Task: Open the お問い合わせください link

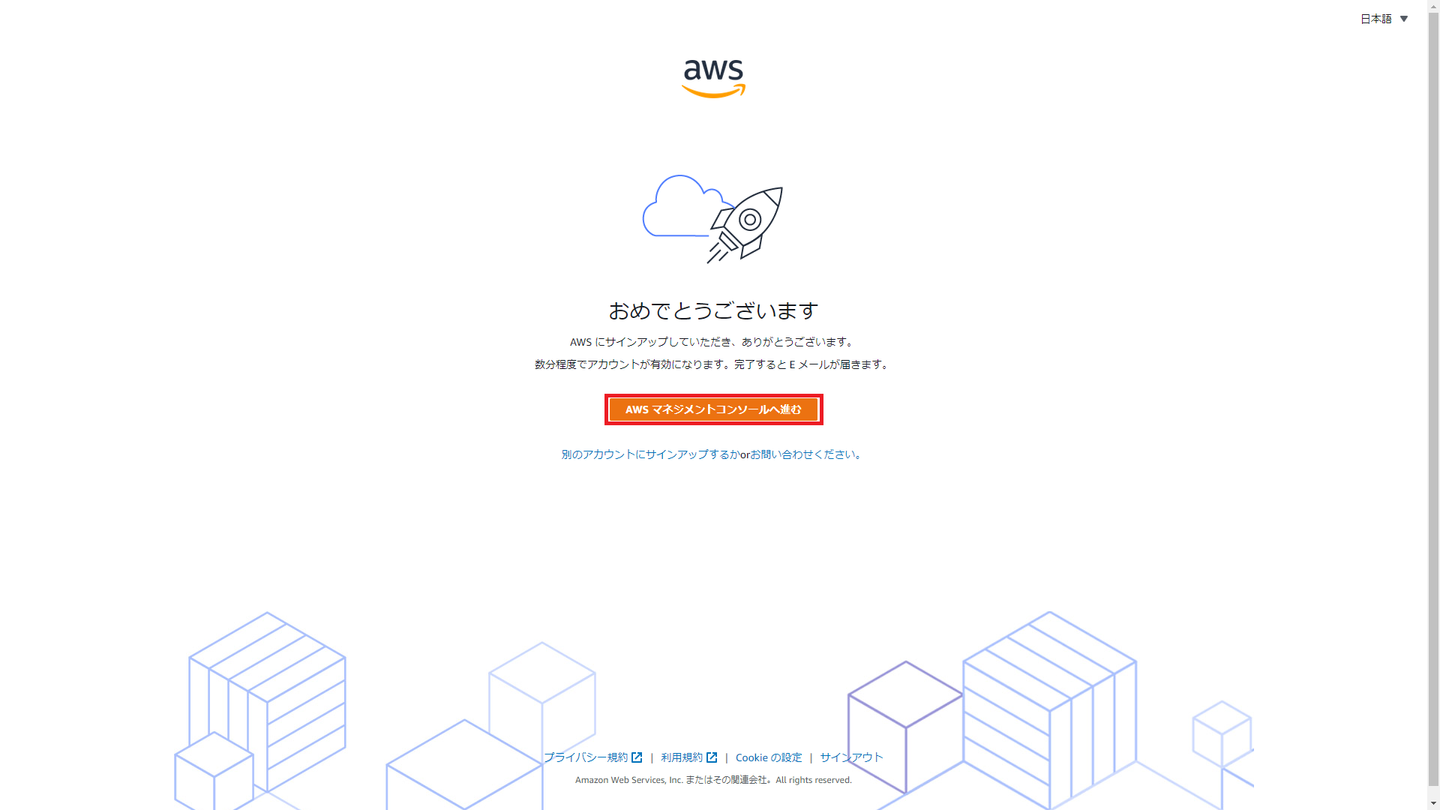Action: click(803, 455)
